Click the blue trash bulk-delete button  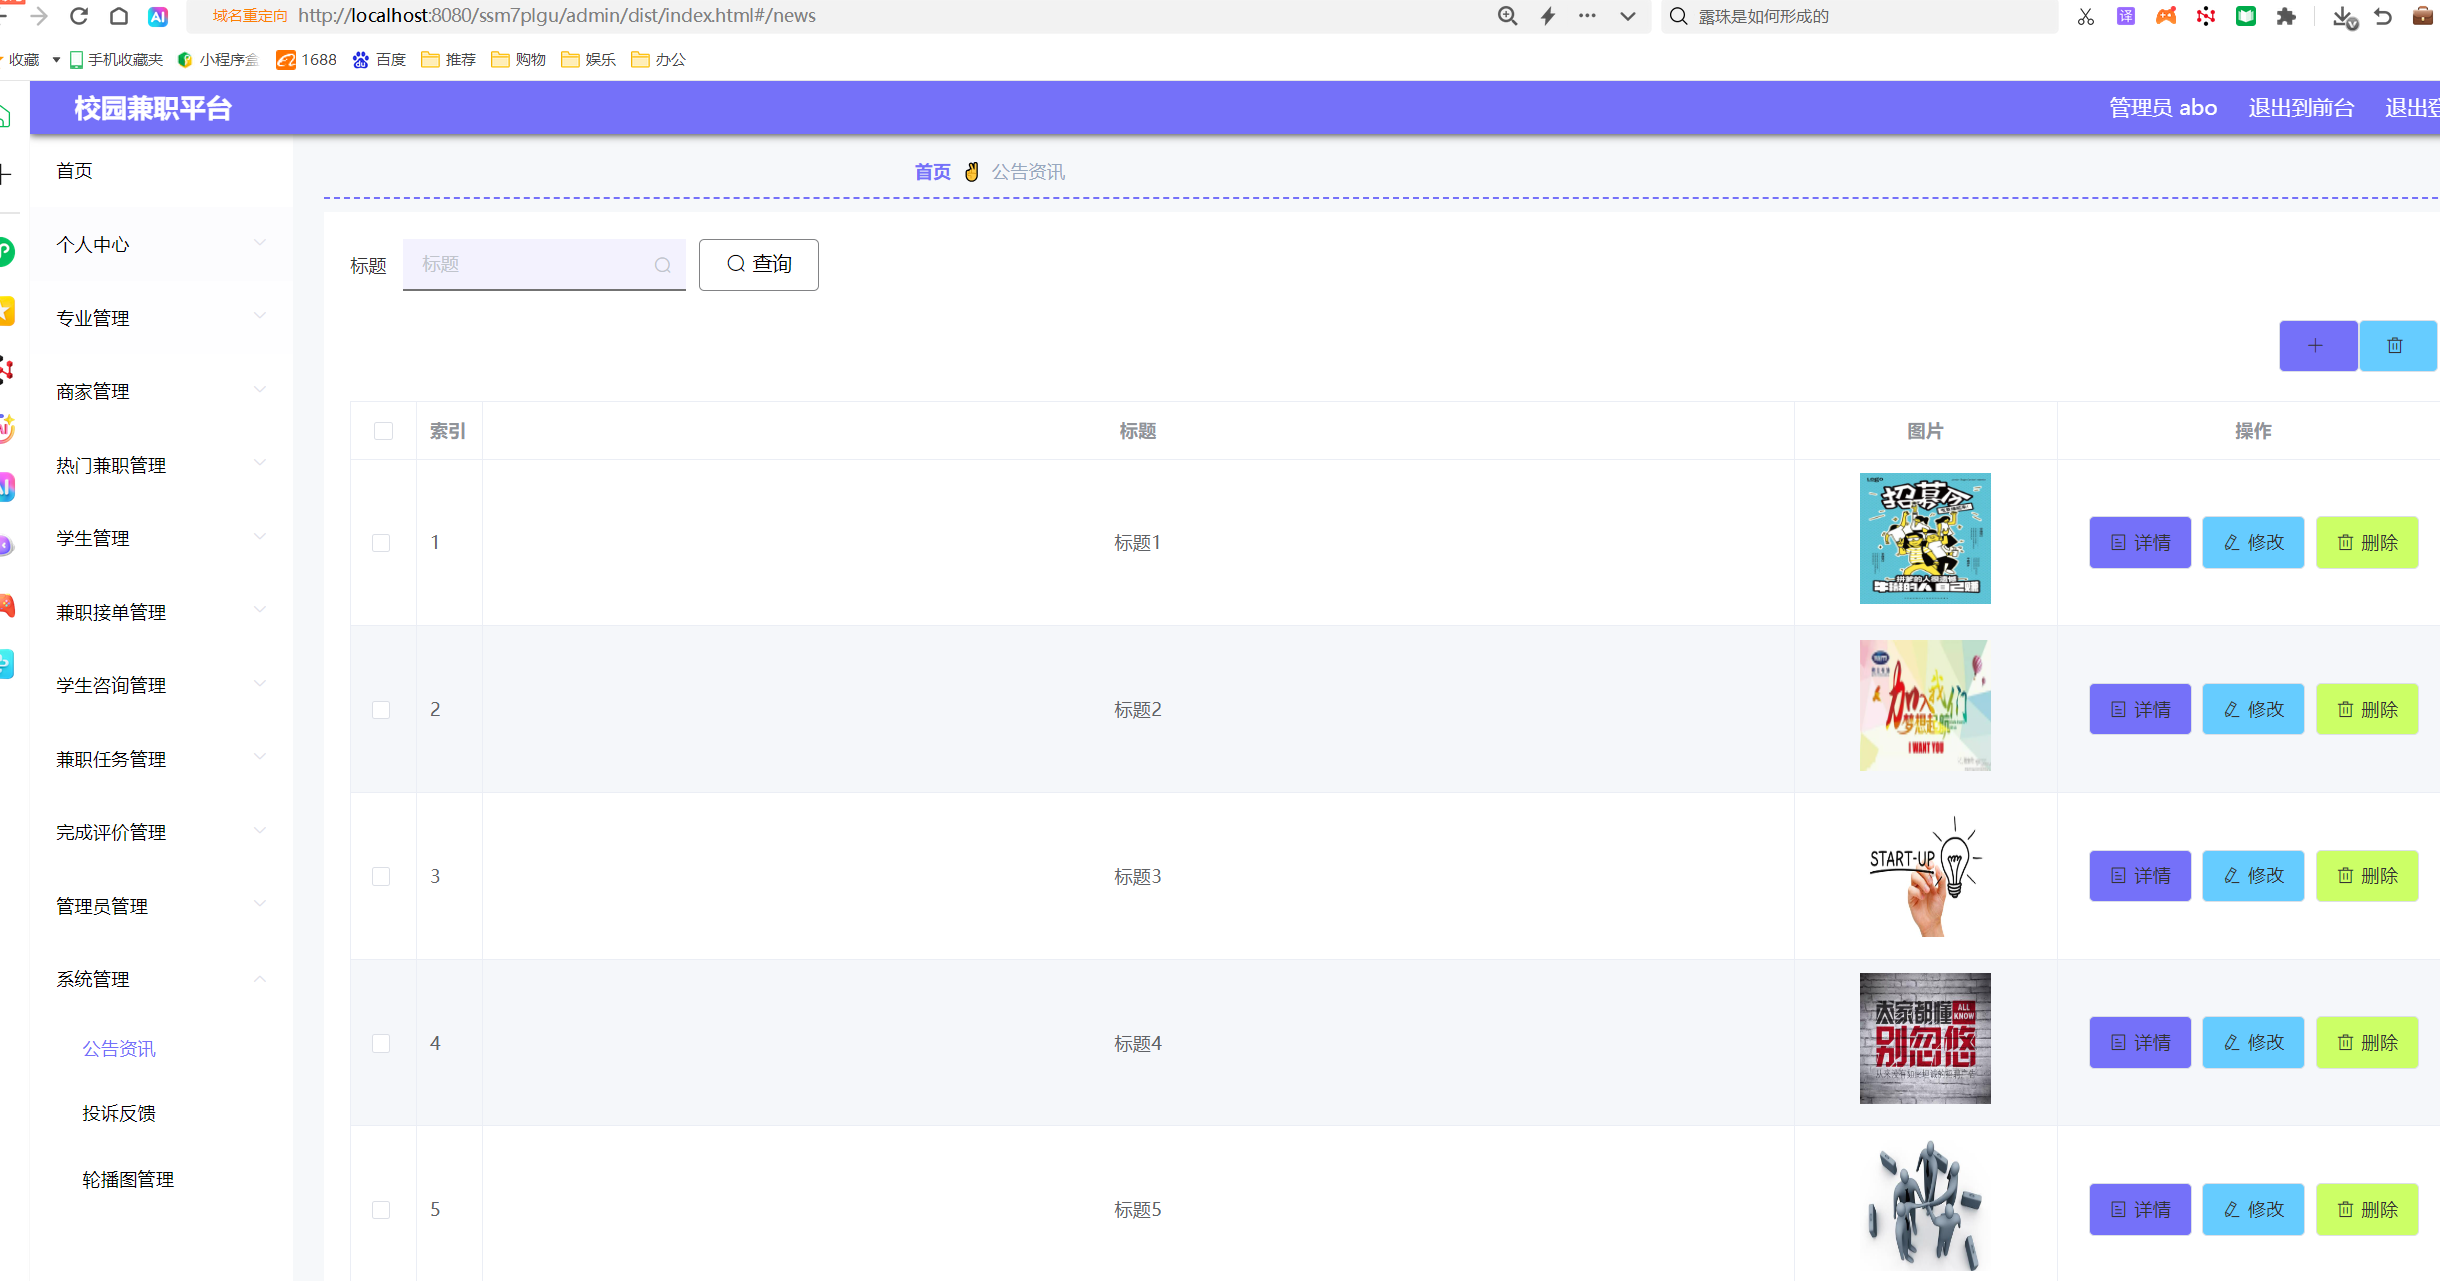2395,346
